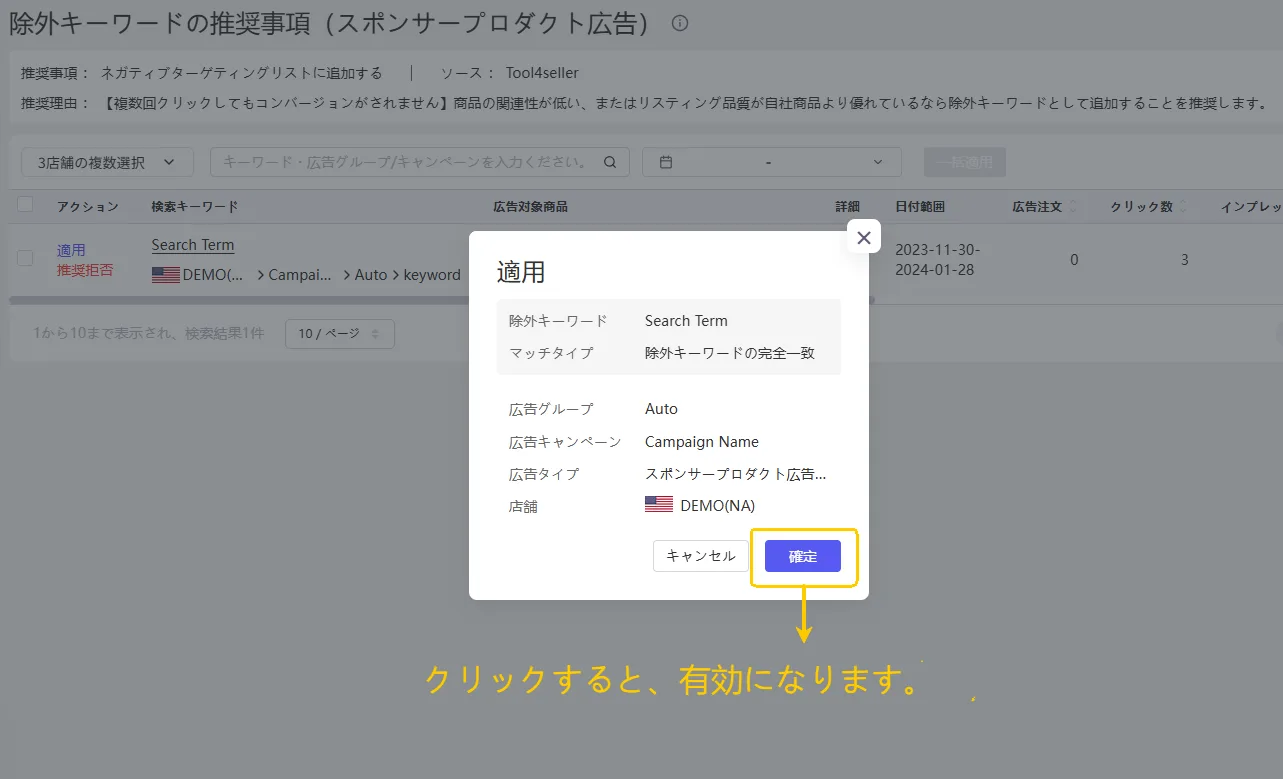Screen dimensions: 1283x779
Task: Click the DEMO(...) store breadcrumb in row
Action: click(199, 275)
